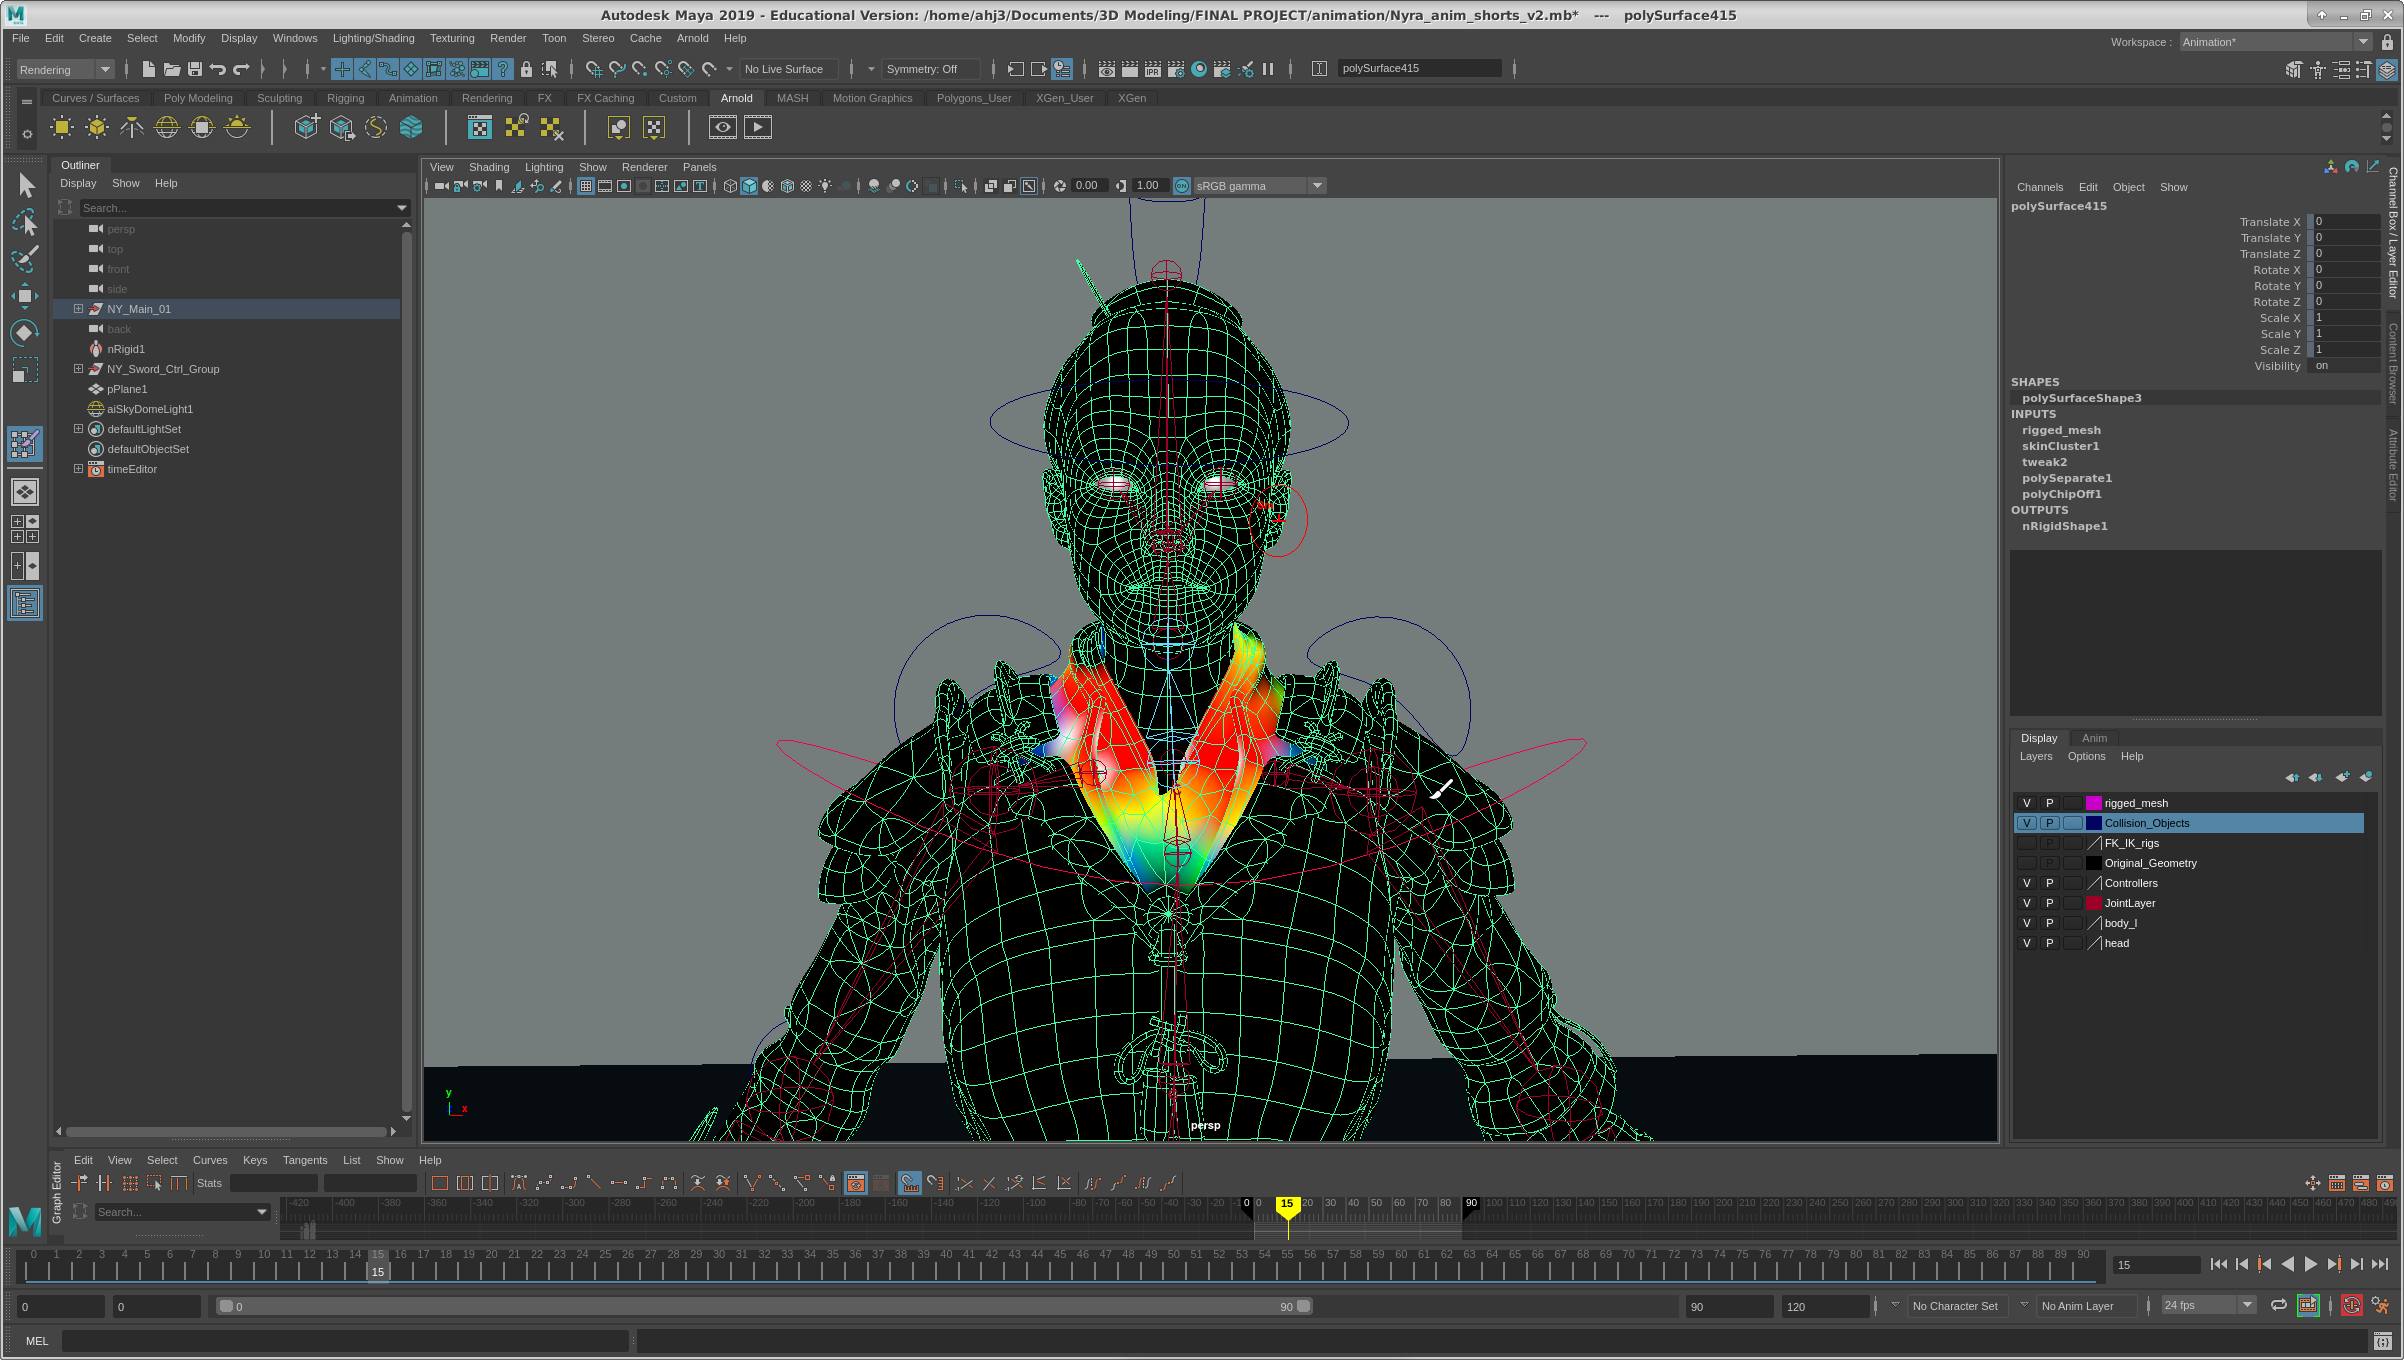Go to the start of the playback range
This screenshot has height=1360, width=2404.
[x=2218, y=1265]
